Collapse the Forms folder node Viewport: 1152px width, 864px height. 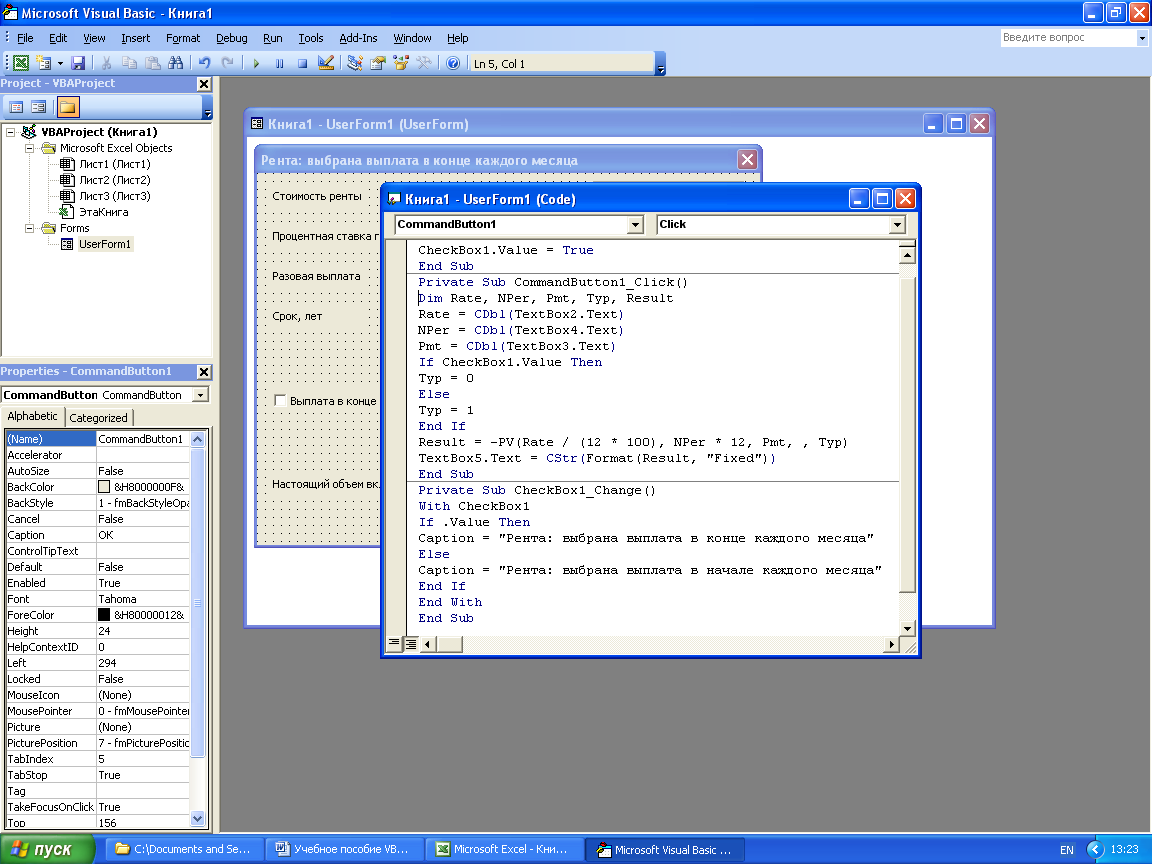30,228
